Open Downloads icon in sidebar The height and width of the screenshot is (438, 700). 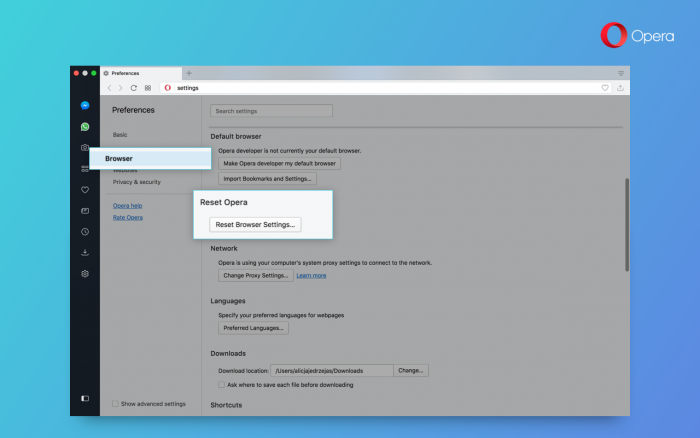pos(85,253)
